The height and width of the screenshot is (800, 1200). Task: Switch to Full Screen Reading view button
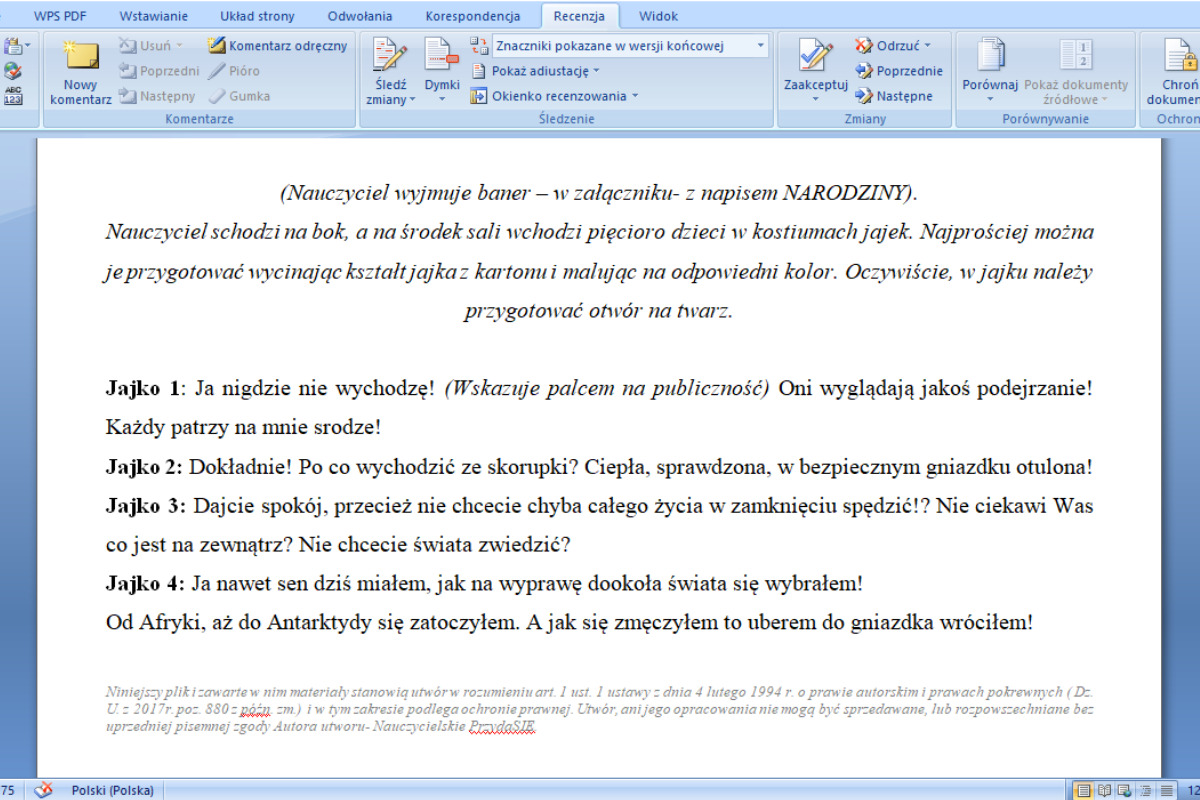pyautogui.click(x=1104, y=790)
